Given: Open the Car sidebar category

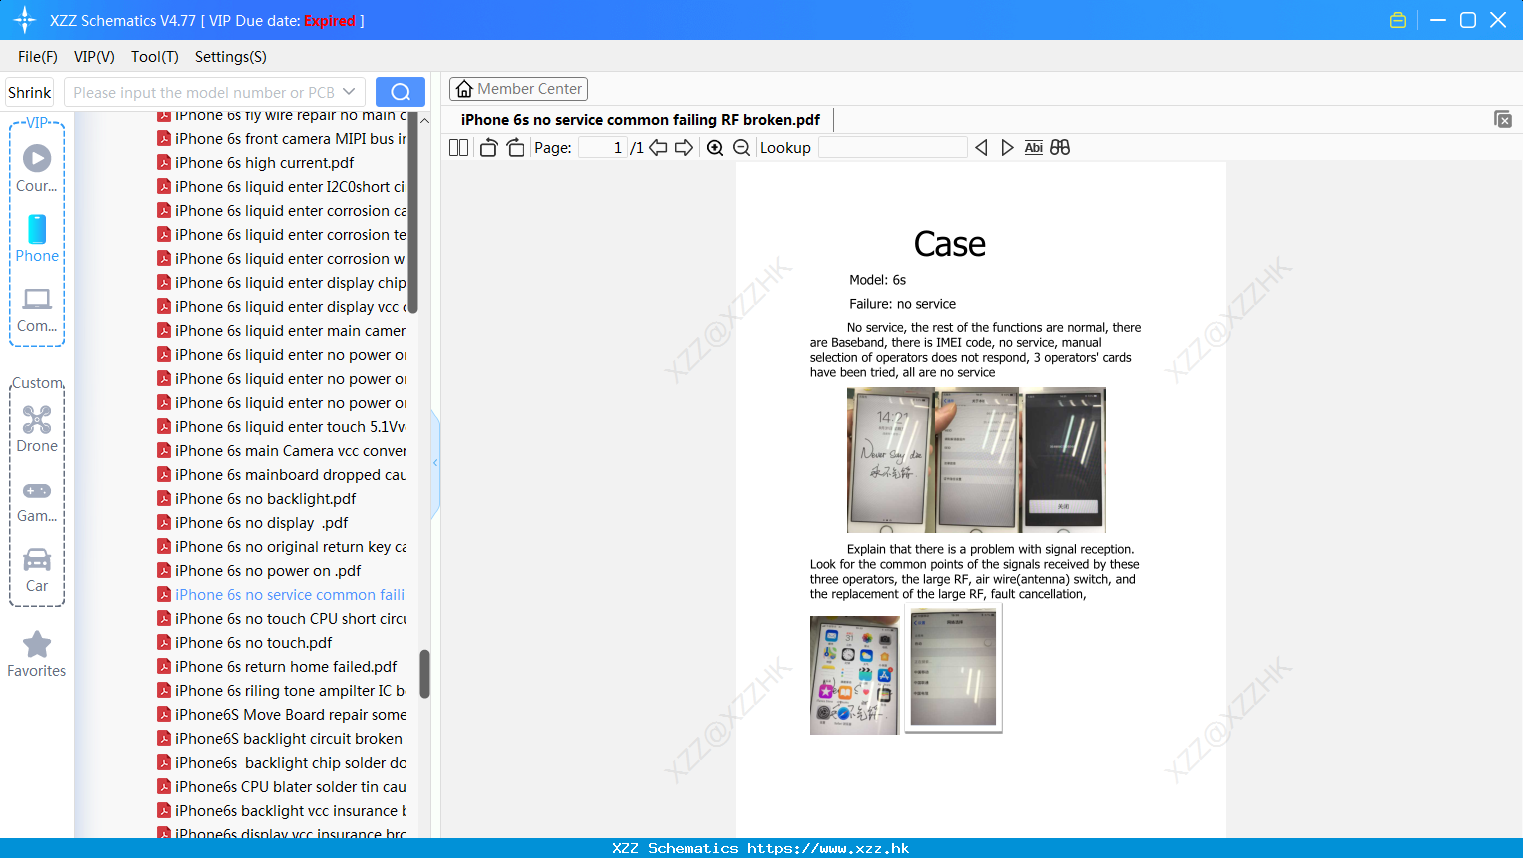Looking at the screenshot, I should [37, 570].
